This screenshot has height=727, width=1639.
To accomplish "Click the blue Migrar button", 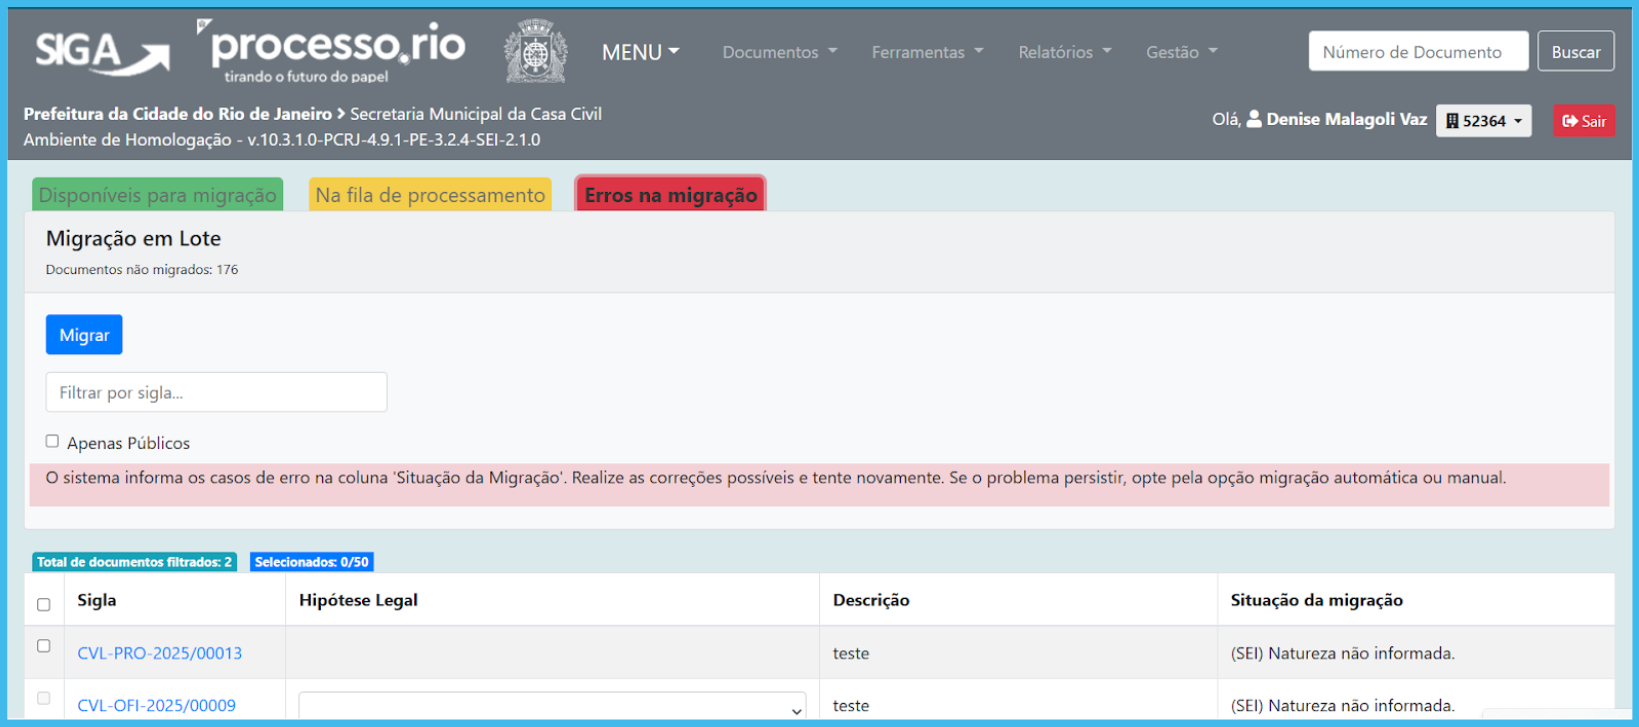I will pyautogui.click(x=84, y=335).
